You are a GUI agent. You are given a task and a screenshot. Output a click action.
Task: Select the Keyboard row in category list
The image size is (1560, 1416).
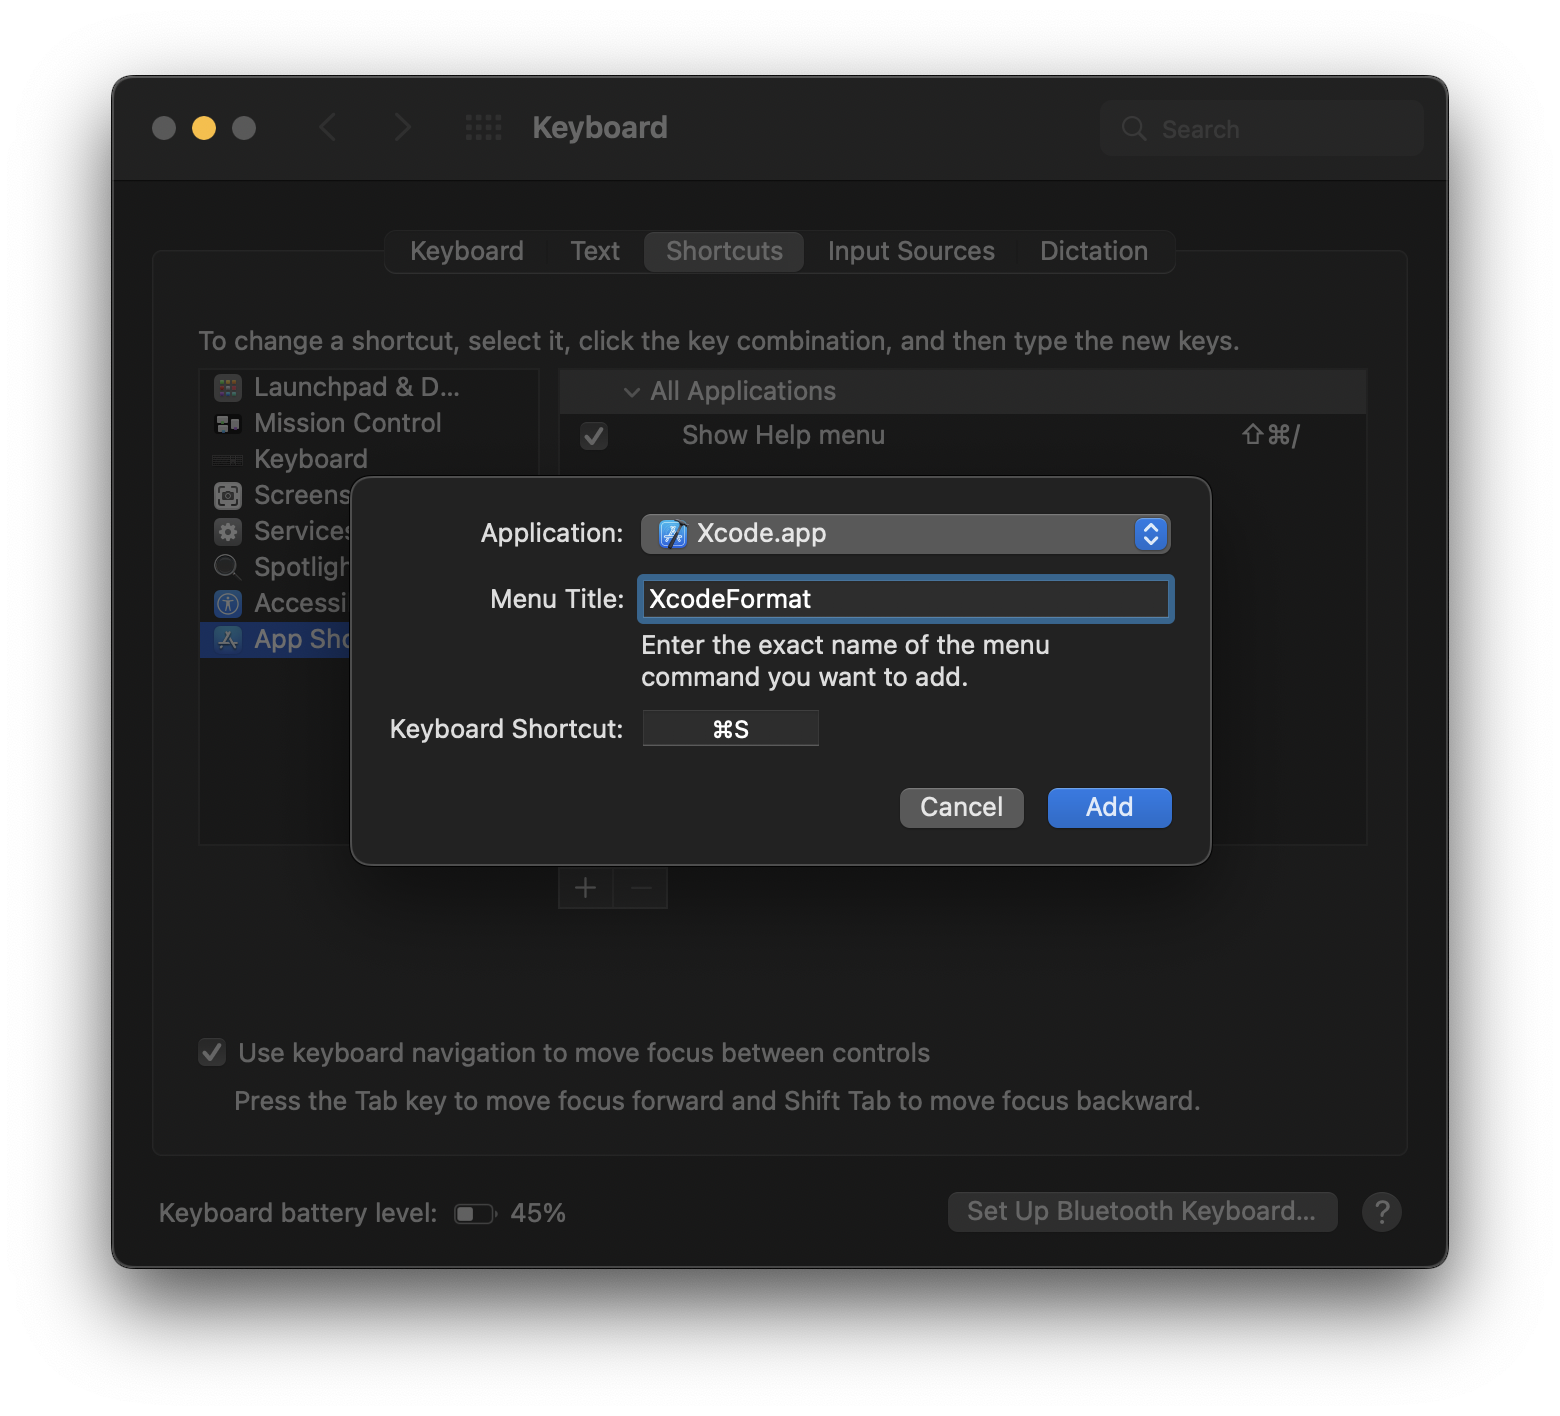(x=369, y=459)
